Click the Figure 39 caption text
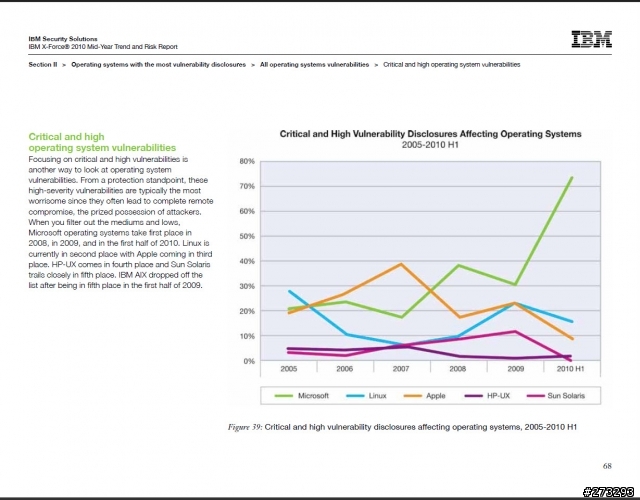The image size is (640, 500). pyautogui.click(x=402, y=427)
